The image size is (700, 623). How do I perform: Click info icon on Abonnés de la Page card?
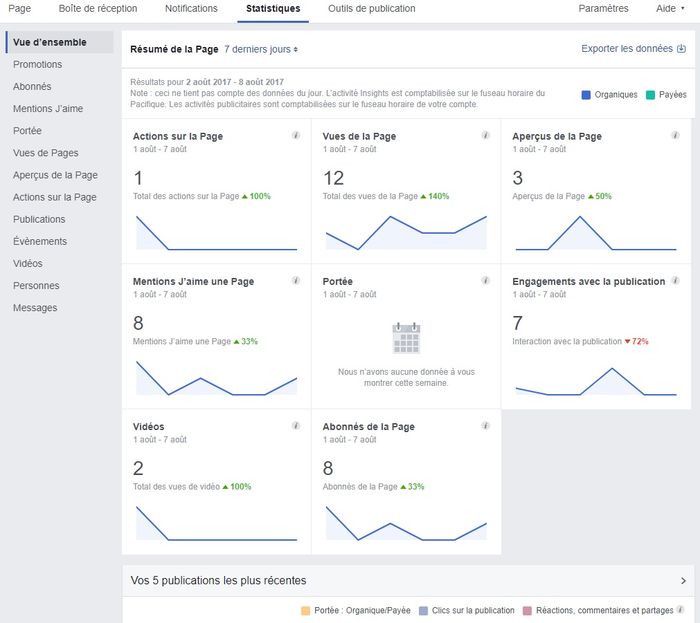pyautogui.click(x=486, y=426)
